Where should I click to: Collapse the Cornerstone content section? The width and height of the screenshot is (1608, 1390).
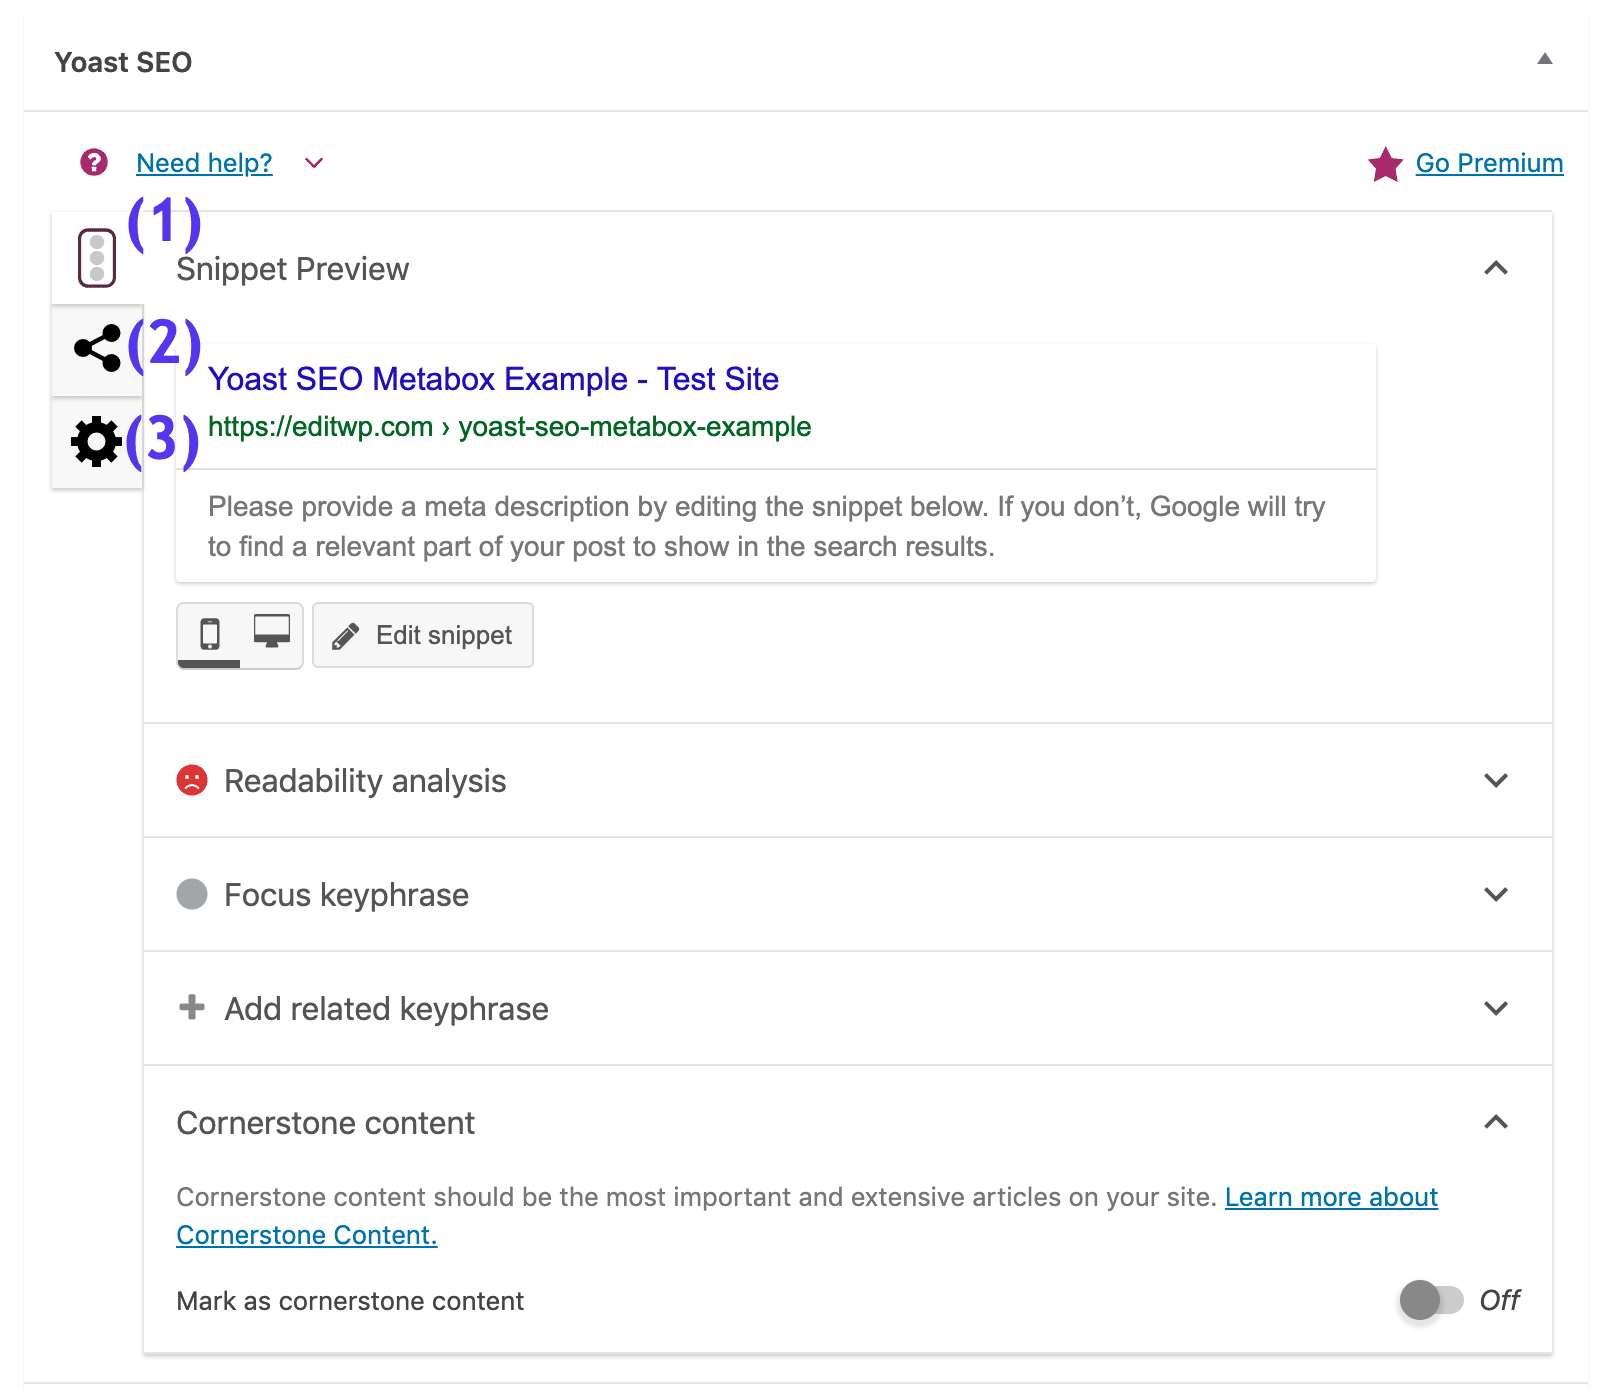1495,1122
